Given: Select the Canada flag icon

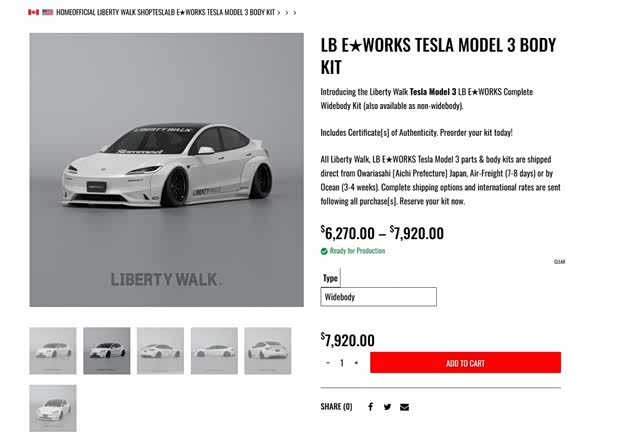Looking at the screenshot, I should [33, 12].
